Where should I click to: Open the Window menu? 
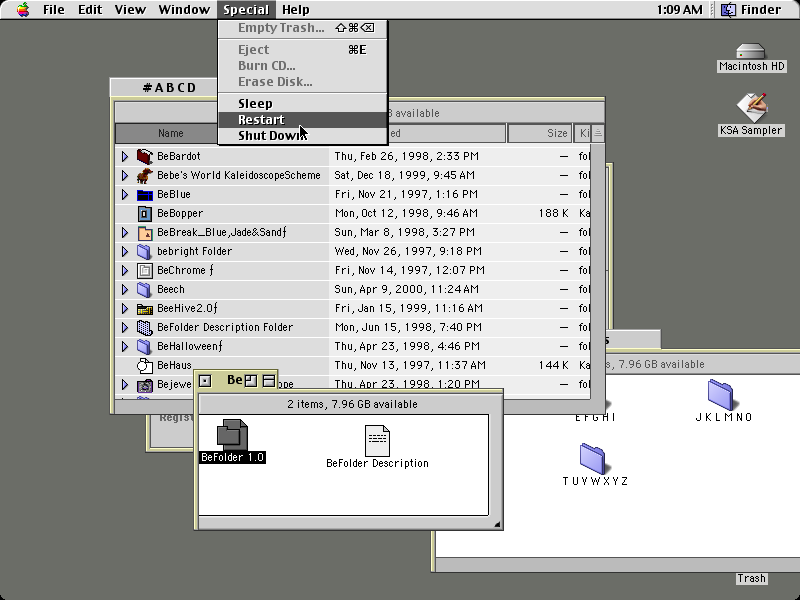tap(184, 10)
